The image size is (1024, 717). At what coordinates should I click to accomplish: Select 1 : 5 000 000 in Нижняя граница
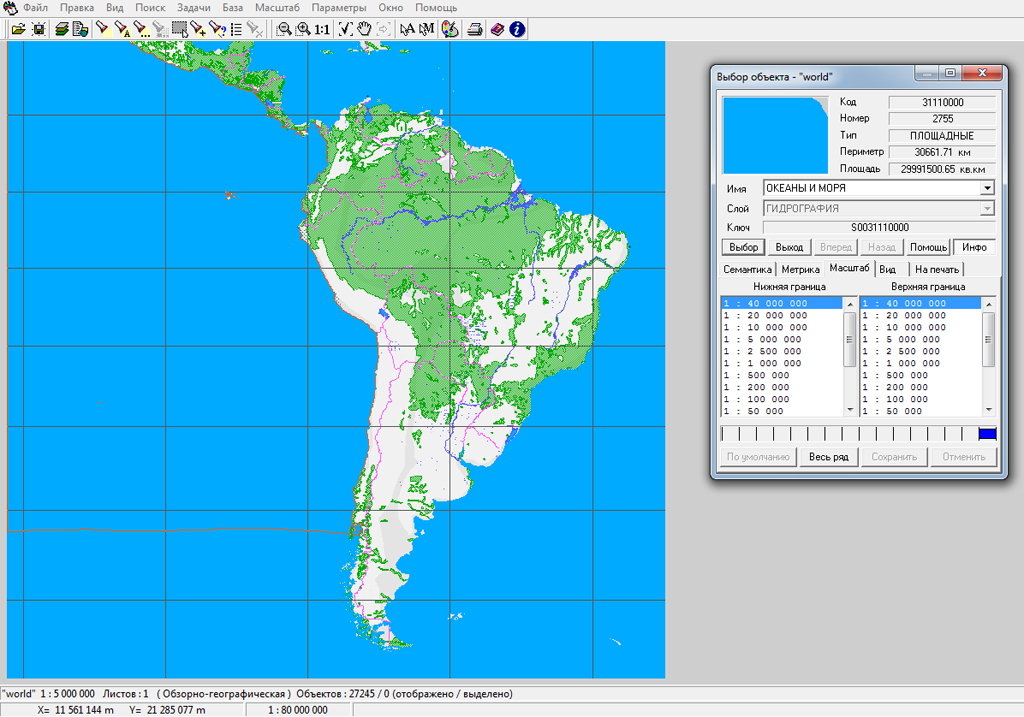(782, 340)
